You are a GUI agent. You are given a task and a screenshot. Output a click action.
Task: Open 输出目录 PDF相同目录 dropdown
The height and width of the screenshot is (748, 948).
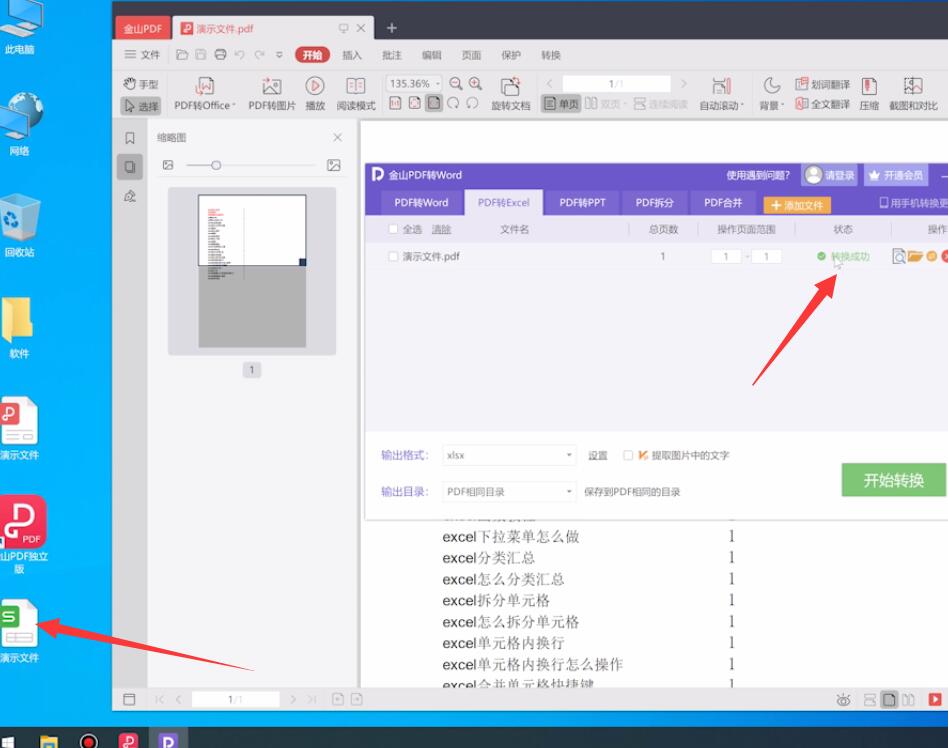508,492
